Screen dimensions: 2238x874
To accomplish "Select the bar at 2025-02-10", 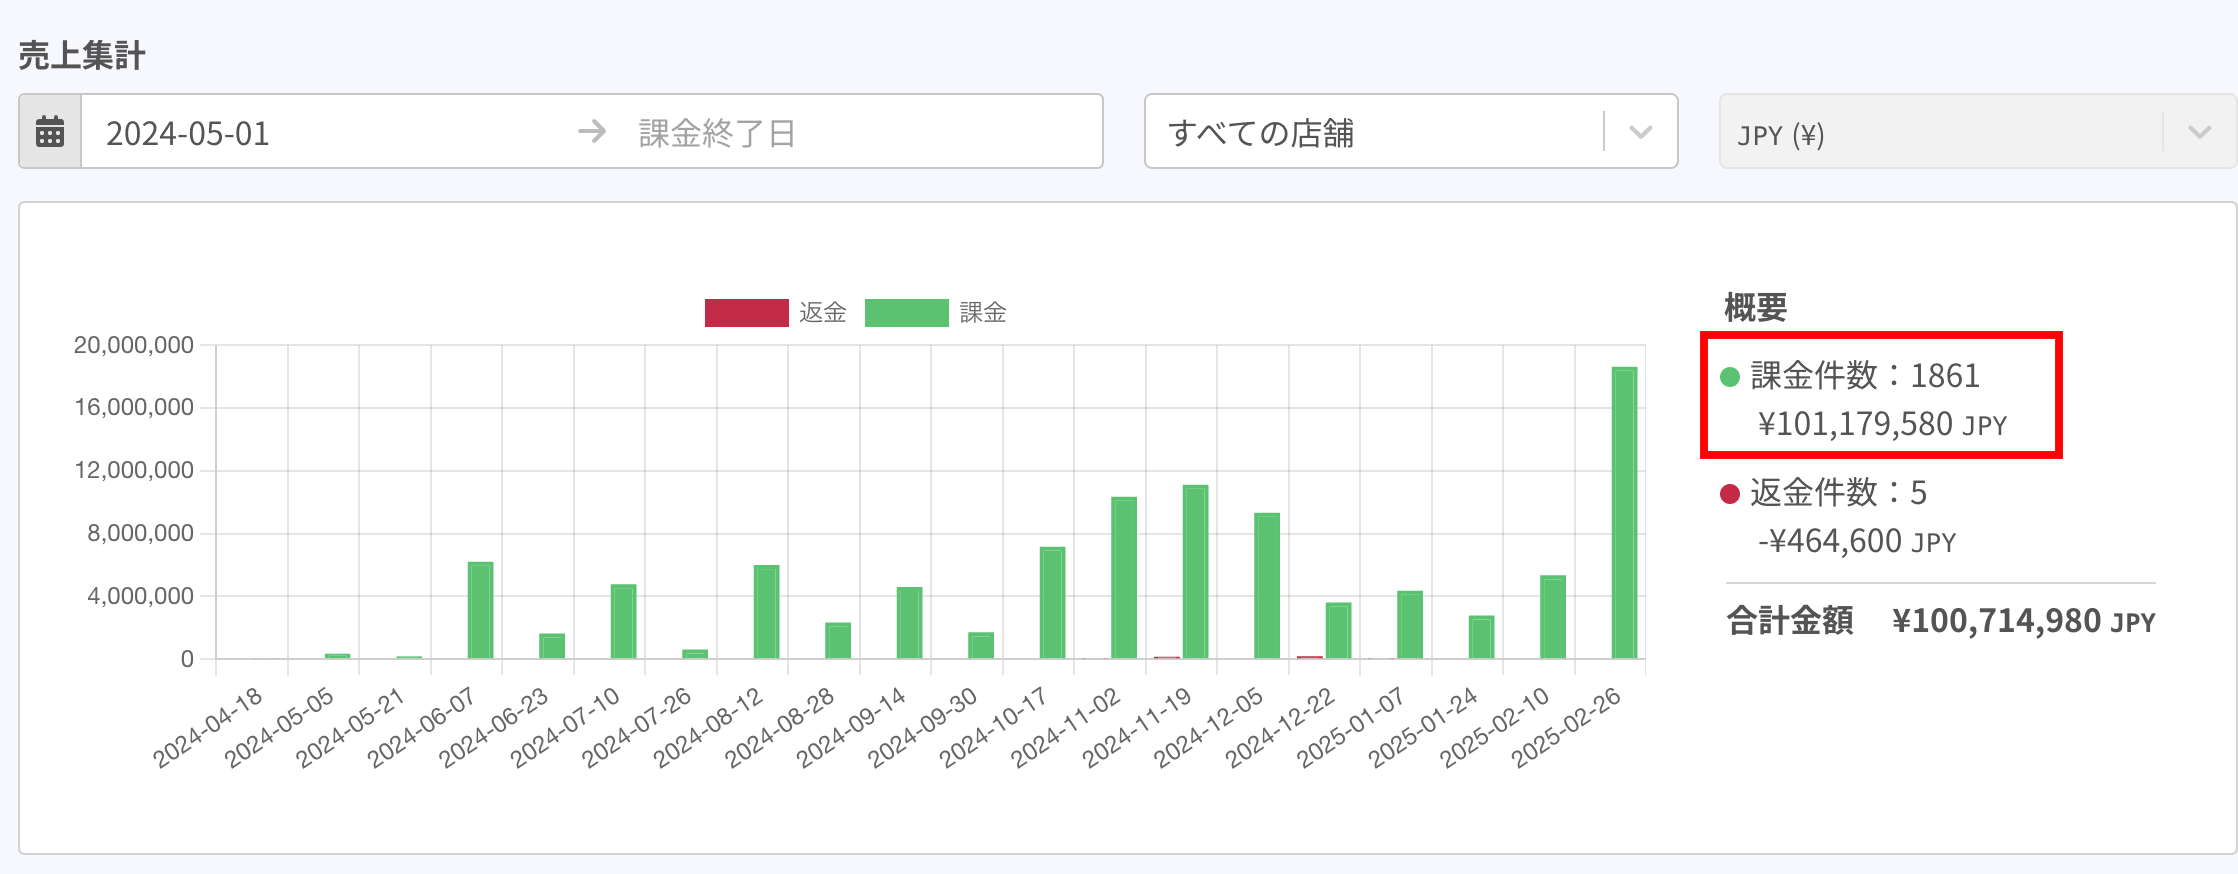I will (x=1553, y=617).
